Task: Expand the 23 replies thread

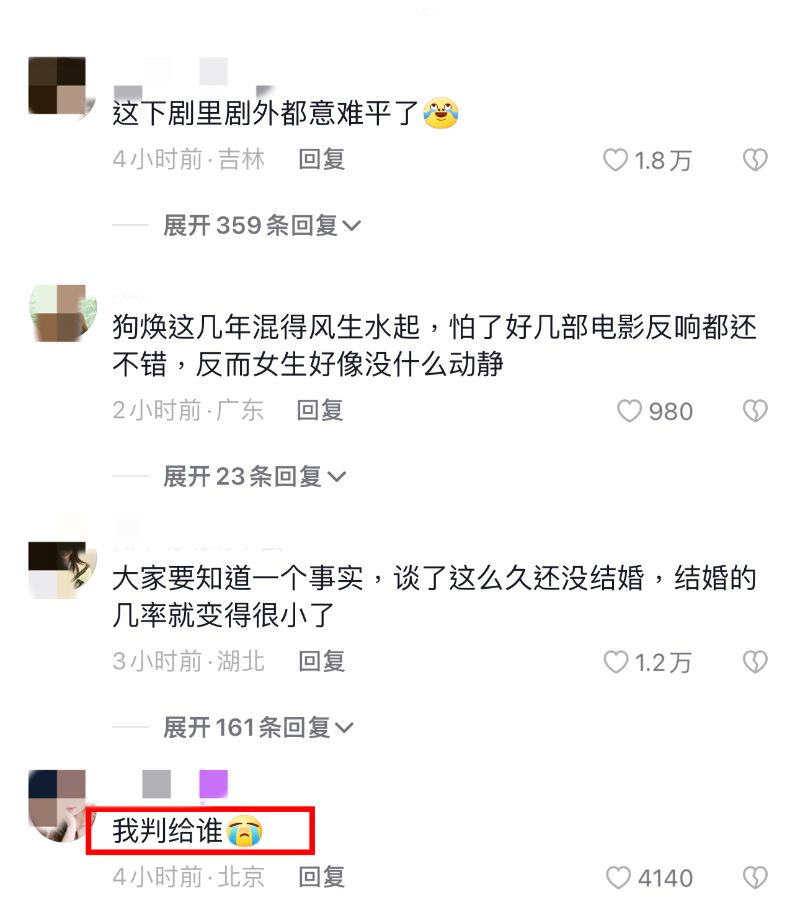Action: pyautogui.click(x=254, y=476)
